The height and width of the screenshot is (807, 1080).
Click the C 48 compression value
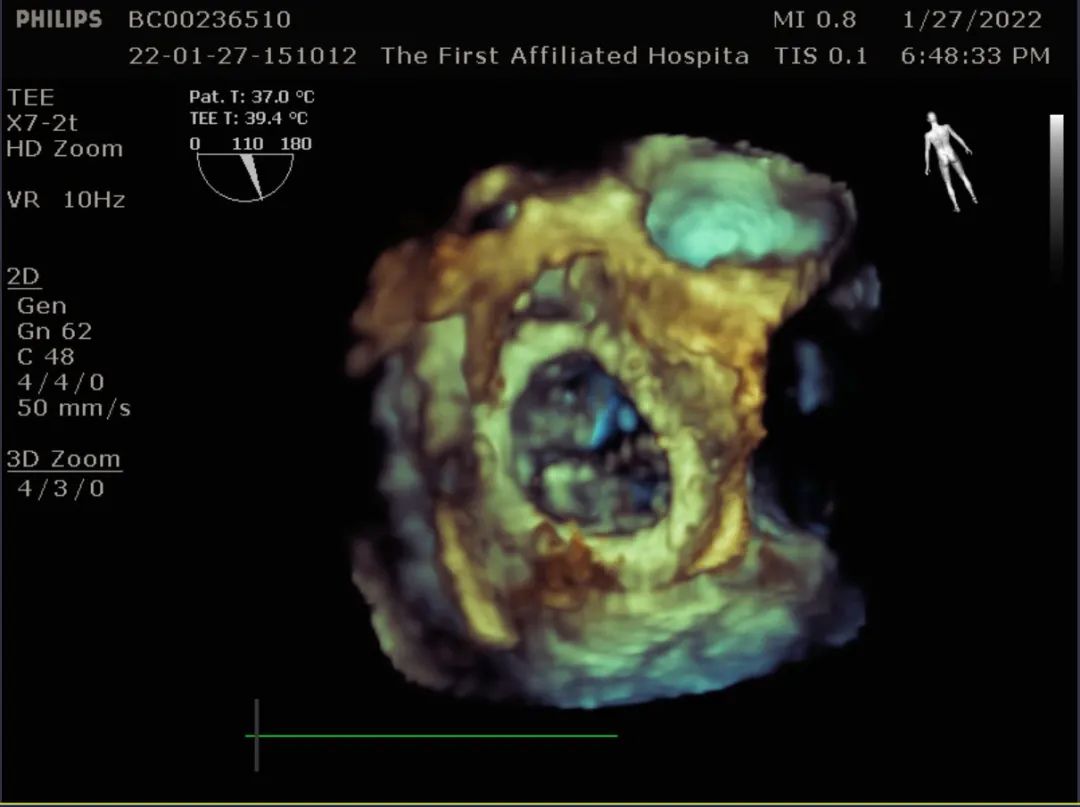coord(46,357)
